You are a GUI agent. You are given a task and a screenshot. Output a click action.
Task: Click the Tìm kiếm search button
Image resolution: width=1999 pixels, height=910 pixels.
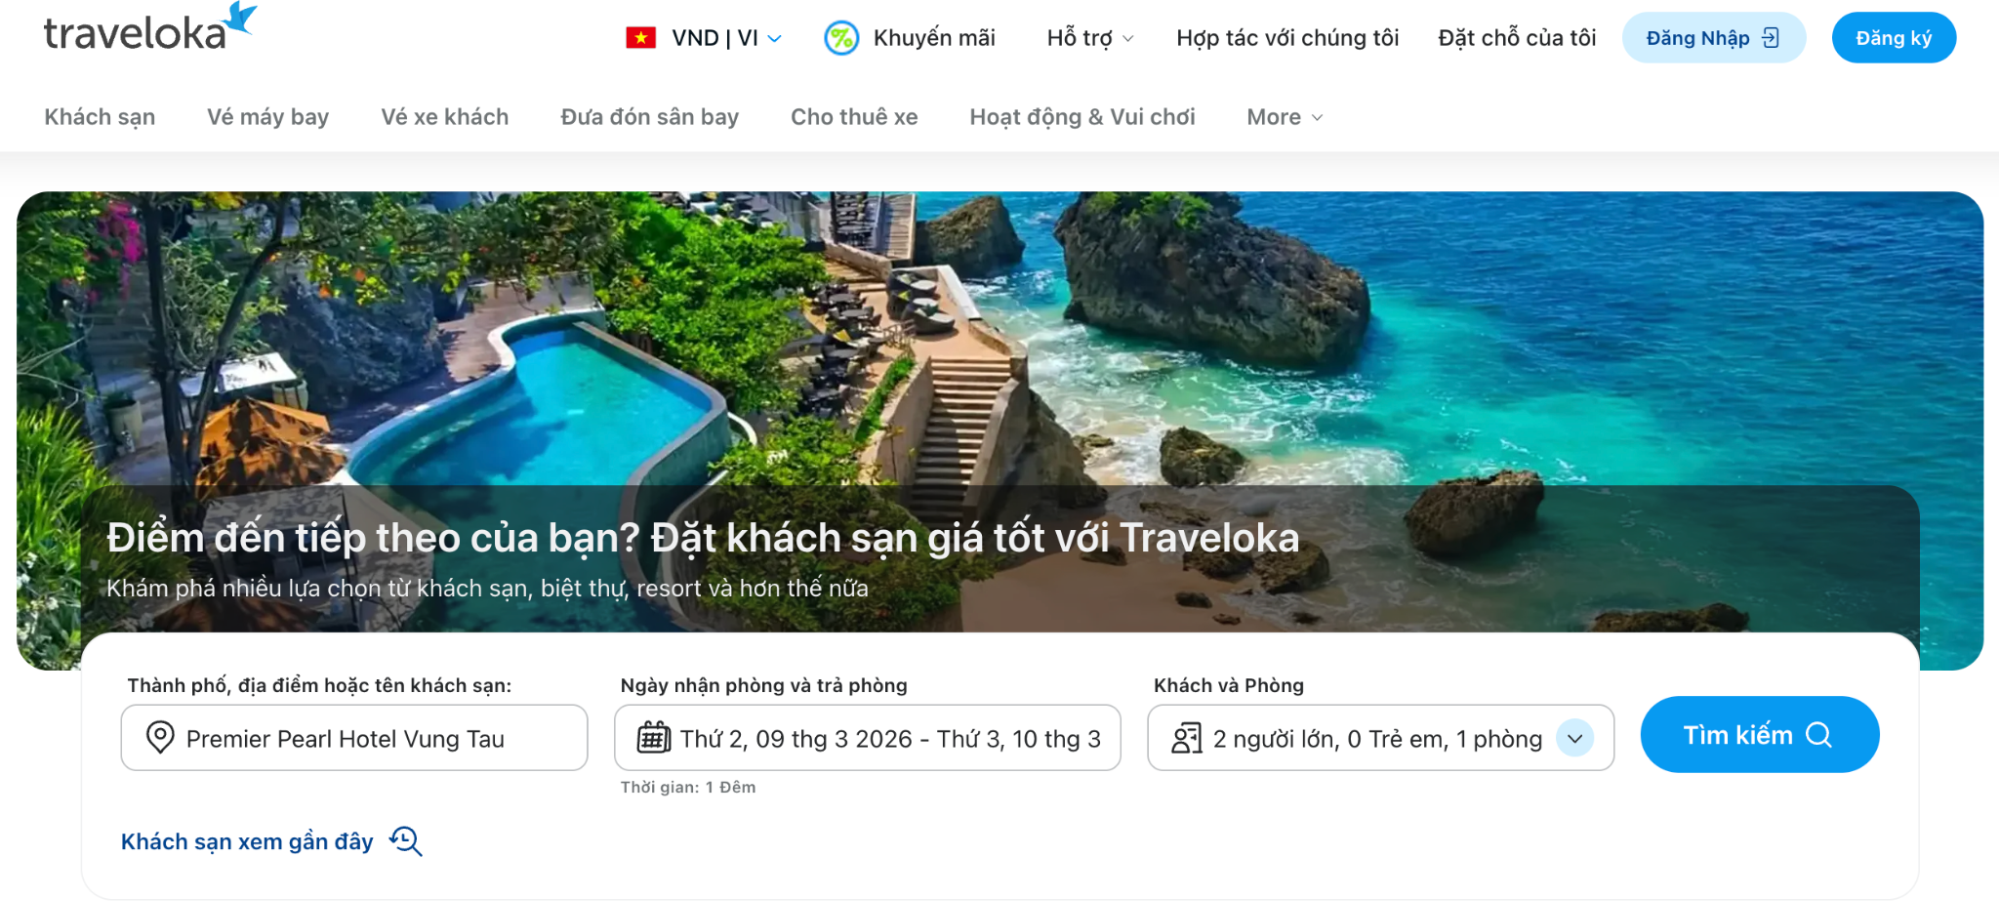pos(1759,735)
